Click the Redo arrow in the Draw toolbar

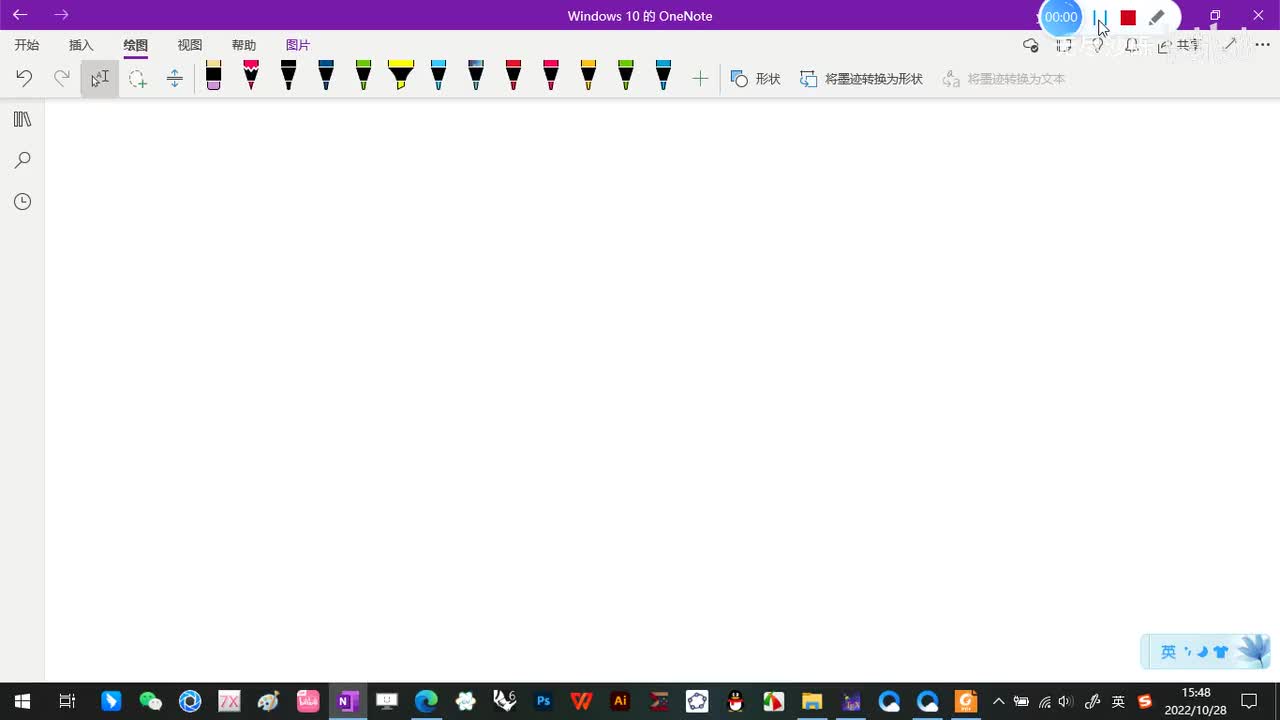[62, 78]
